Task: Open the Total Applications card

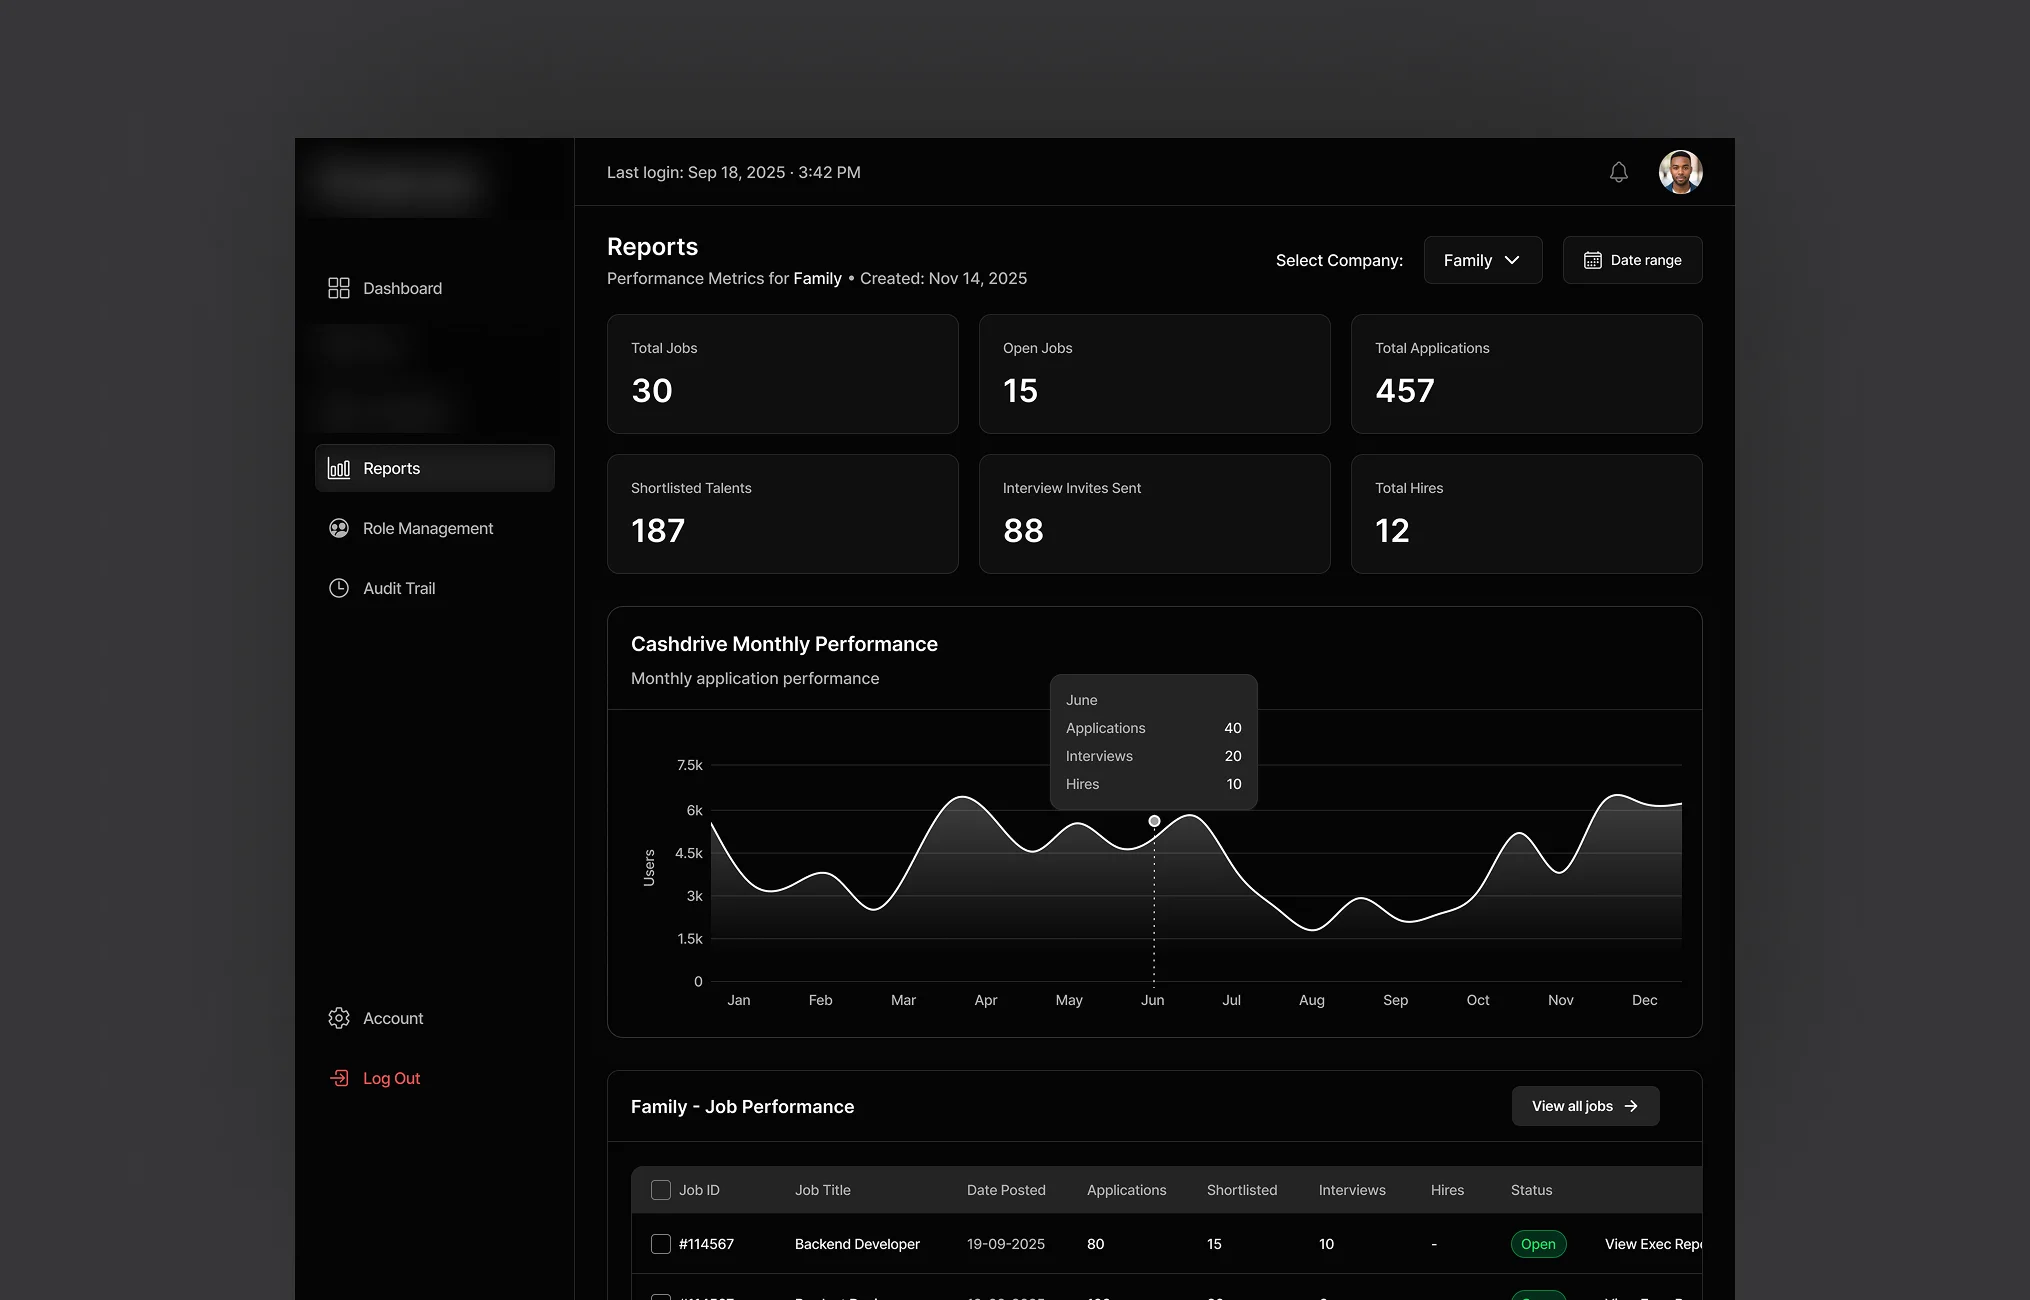Action: (1527, 374)
